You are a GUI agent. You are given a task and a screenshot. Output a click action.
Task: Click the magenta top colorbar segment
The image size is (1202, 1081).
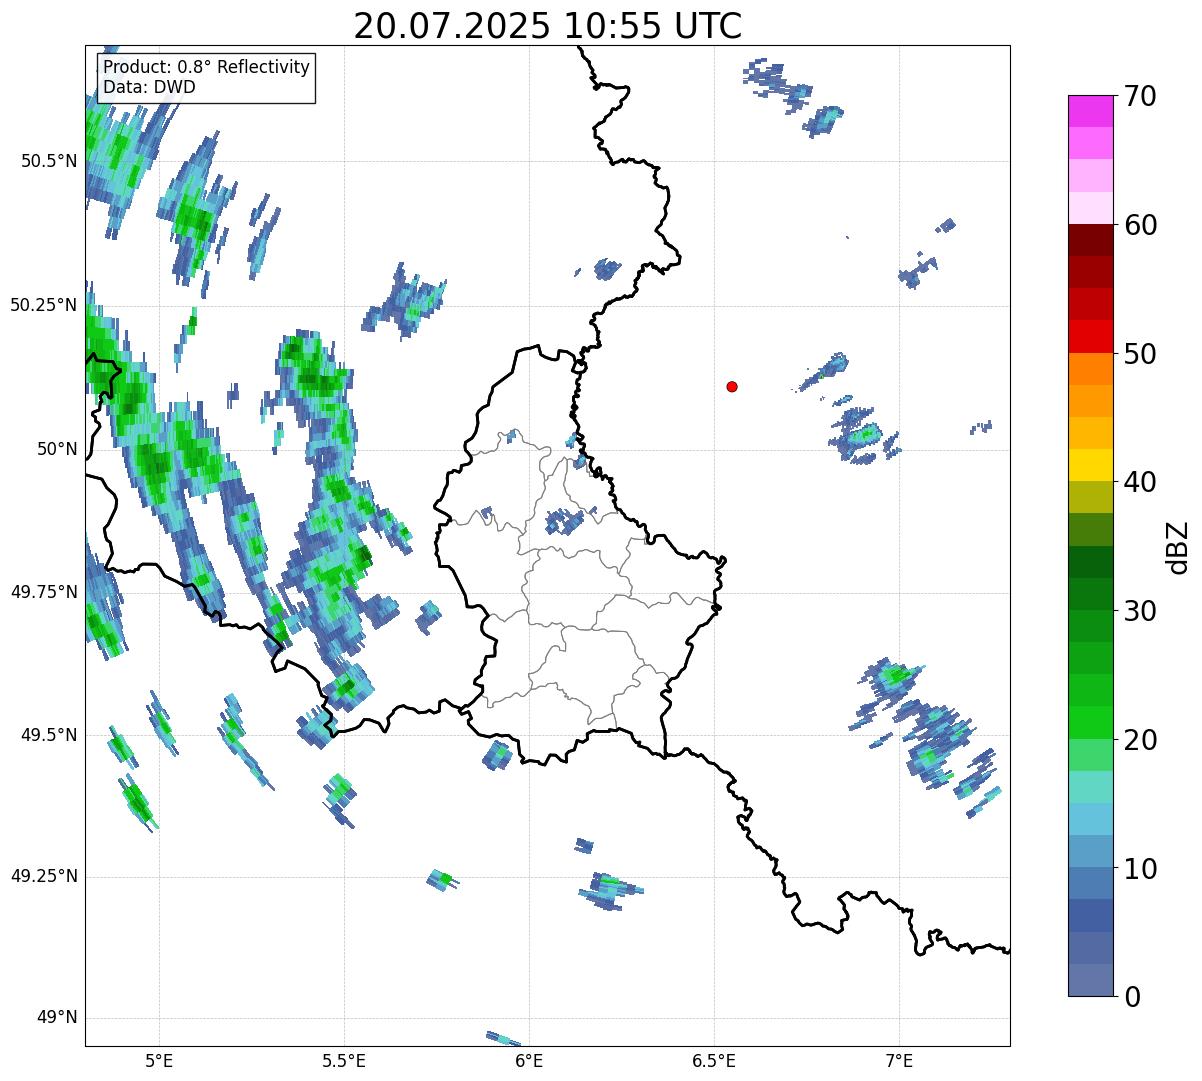pyautogui.click(x=1090, y=111)
